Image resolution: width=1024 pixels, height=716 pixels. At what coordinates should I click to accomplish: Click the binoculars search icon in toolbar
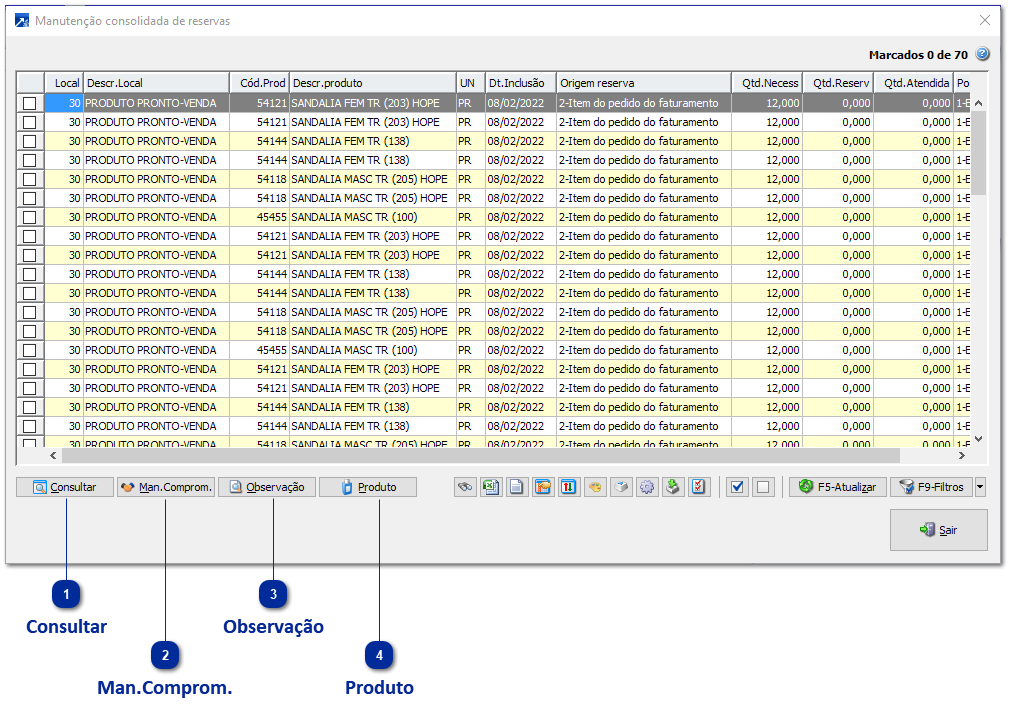click(465, 487)
